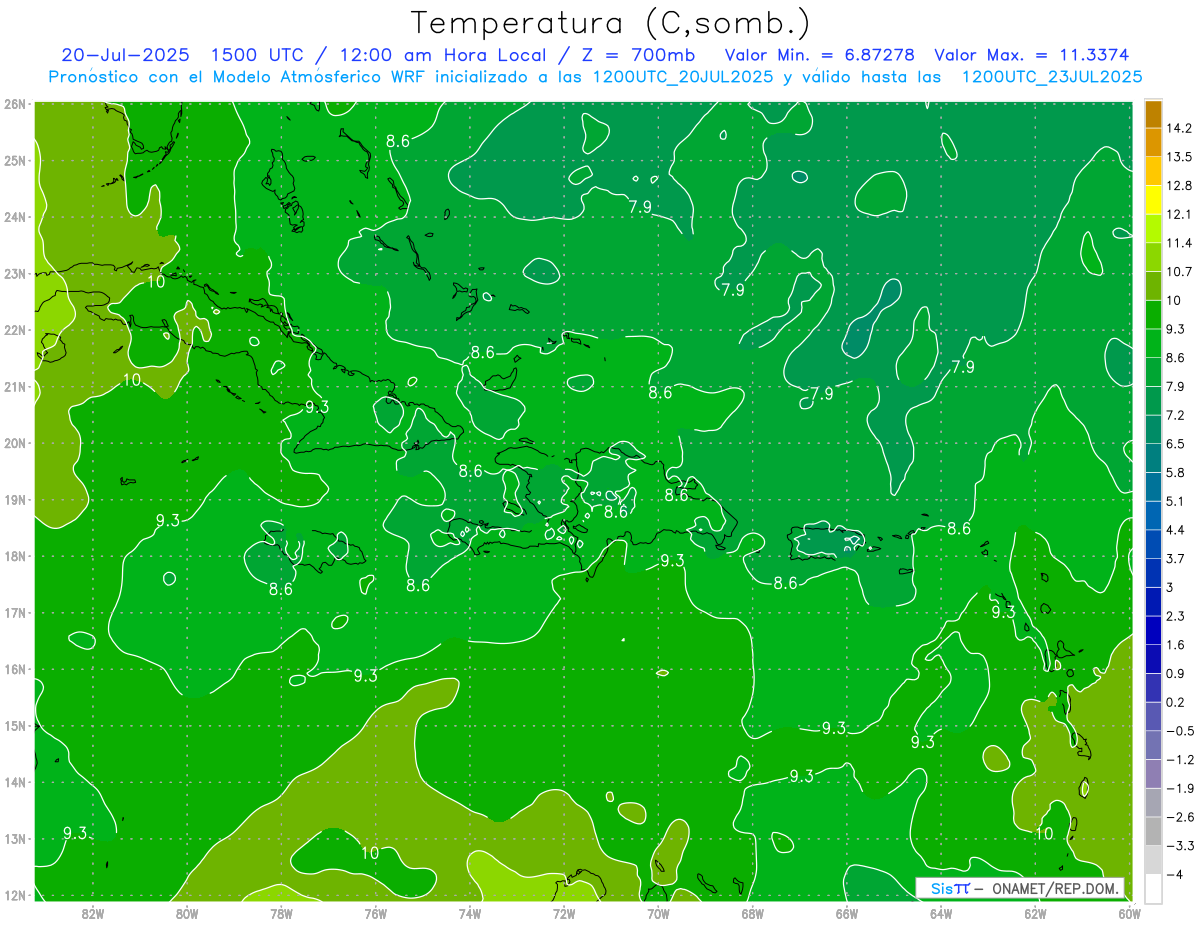Click the title "Temperatura (C,somb.)"
The width and height of the screenshot is (1200, 927).
(x=611, y=22)
